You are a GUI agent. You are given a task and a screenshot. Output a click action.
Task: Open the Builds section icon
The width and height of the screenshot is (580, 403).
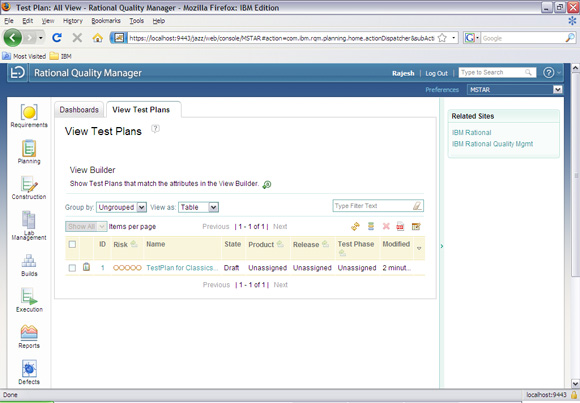point(29,261)
